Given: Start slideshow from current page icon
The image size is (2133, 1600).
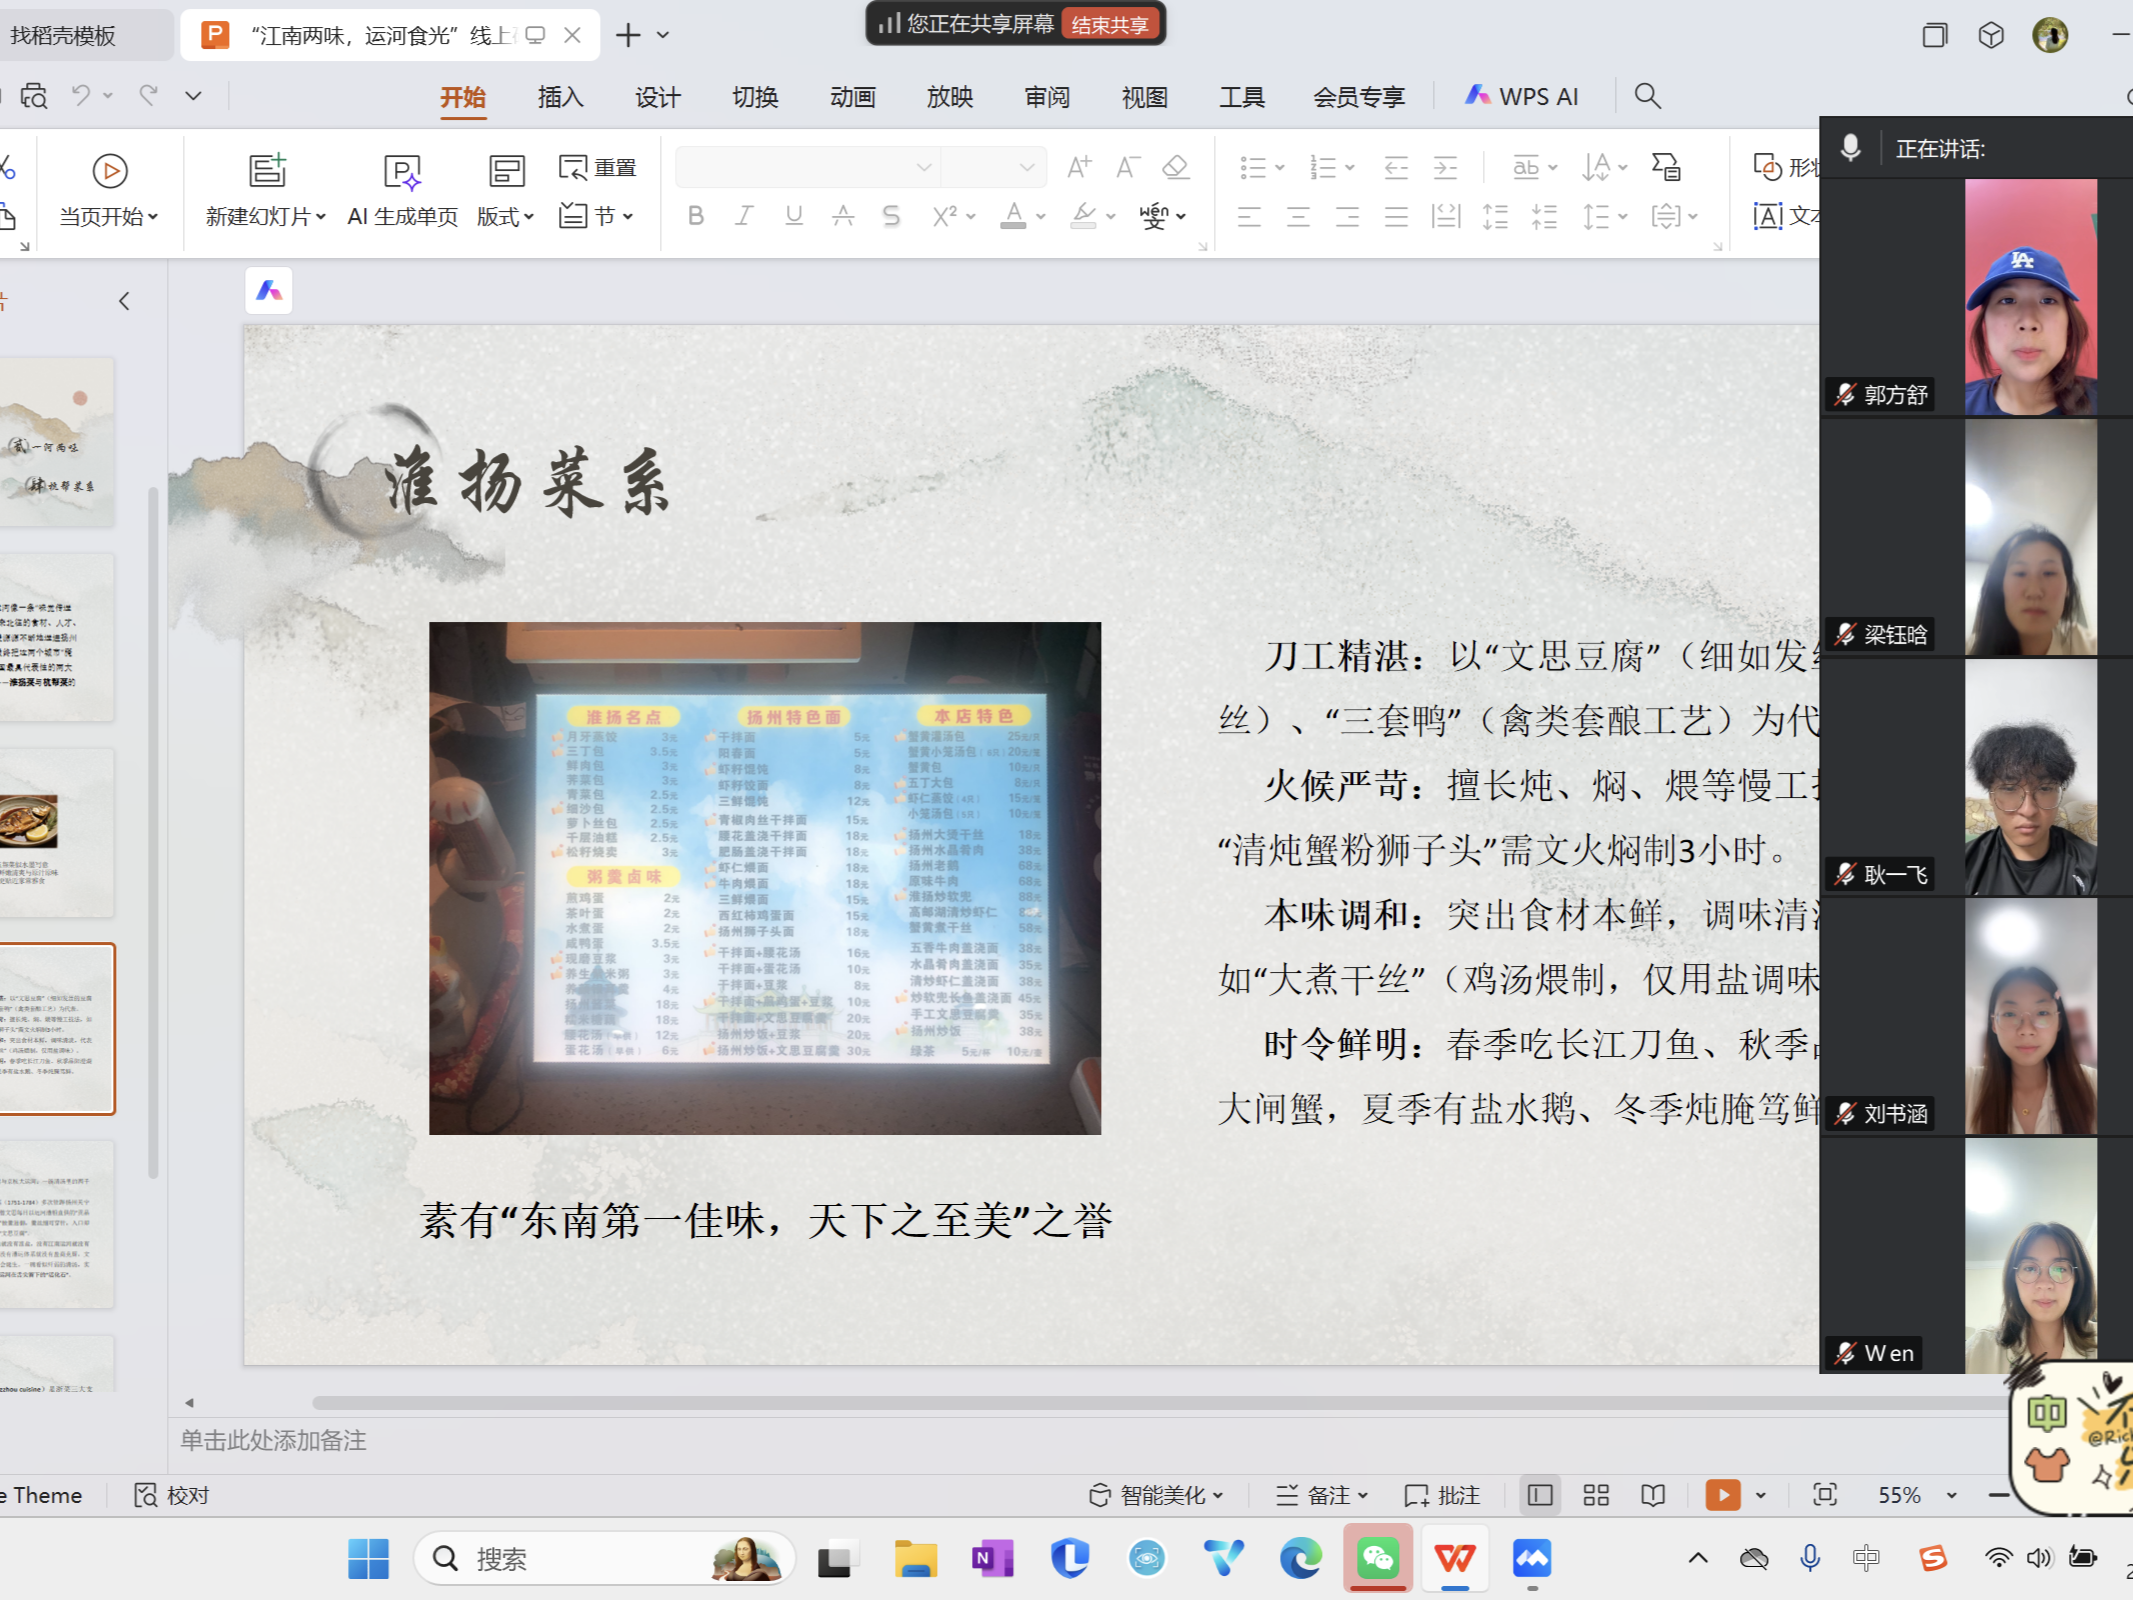Looking at the screenshot, I should 109,171.
